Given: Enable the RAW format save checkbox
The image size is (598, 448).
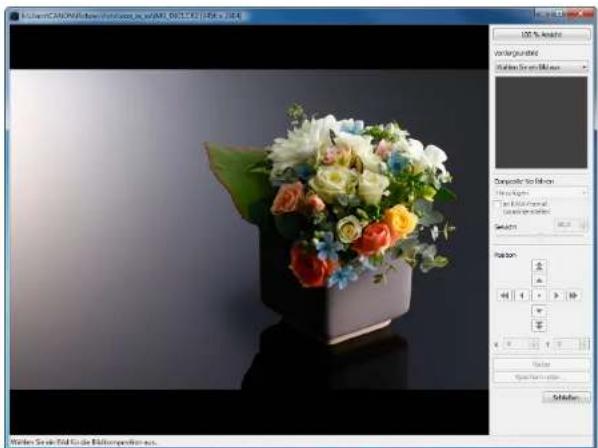Looking at the screenshot, I should pos(497,204).
